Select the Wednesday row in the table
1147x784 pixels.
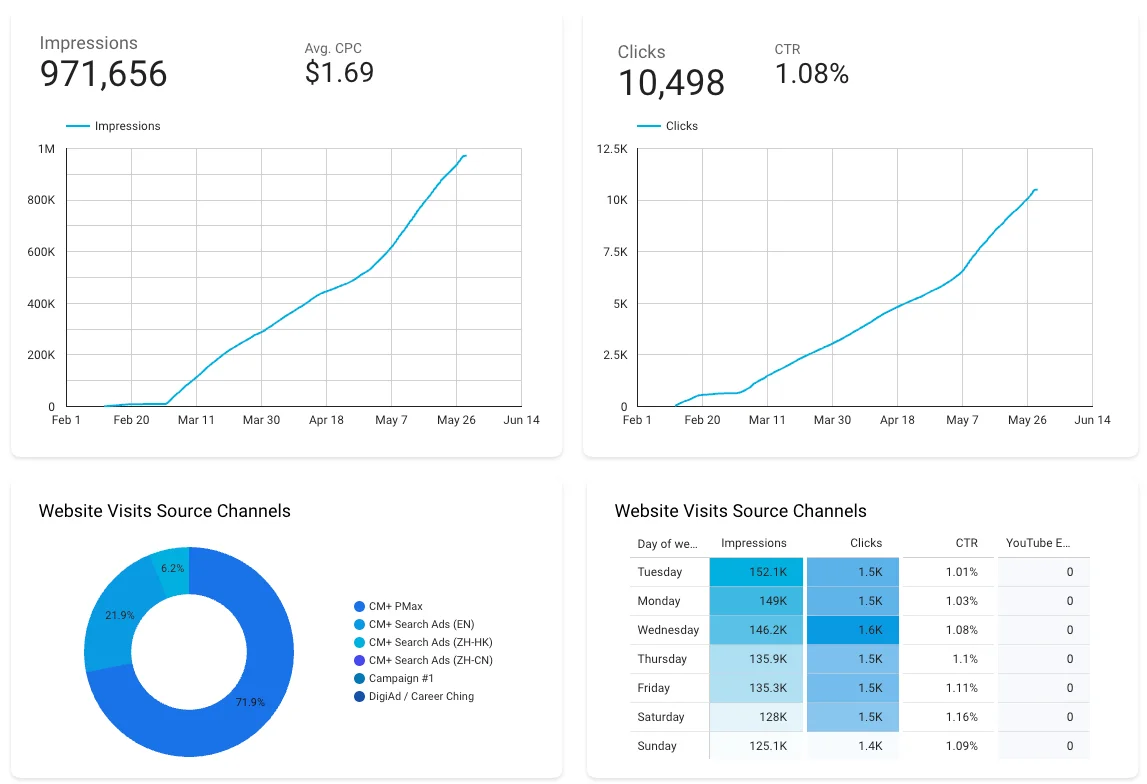pos(668,631)
